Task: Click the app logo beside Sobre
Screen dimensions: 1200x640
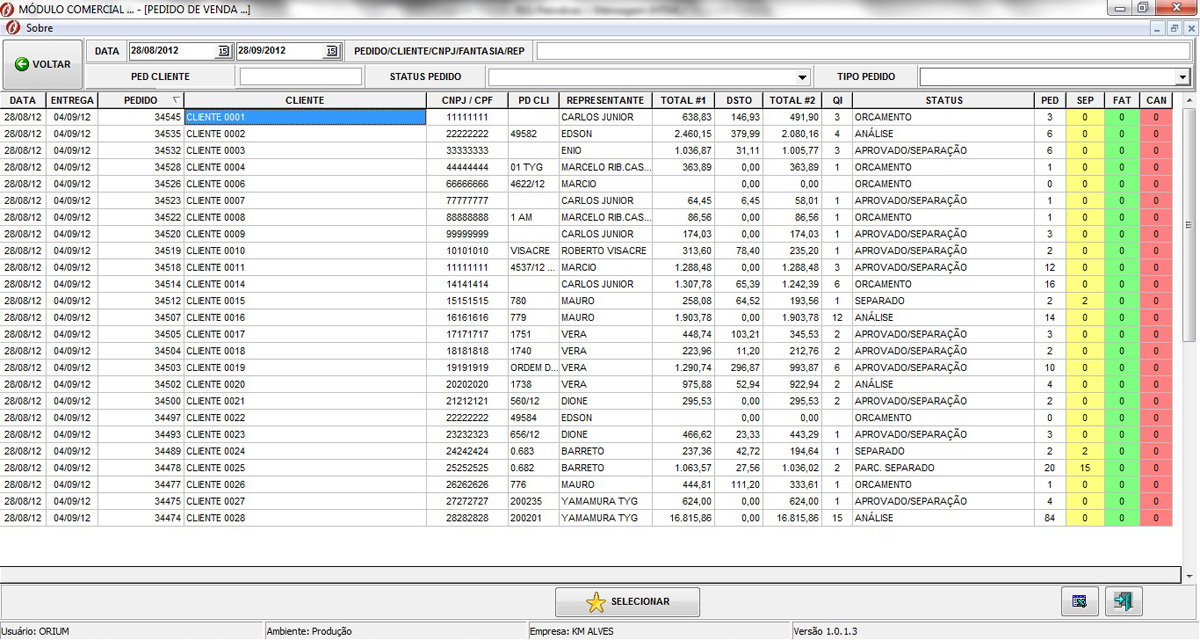Action: click(12, 28)
